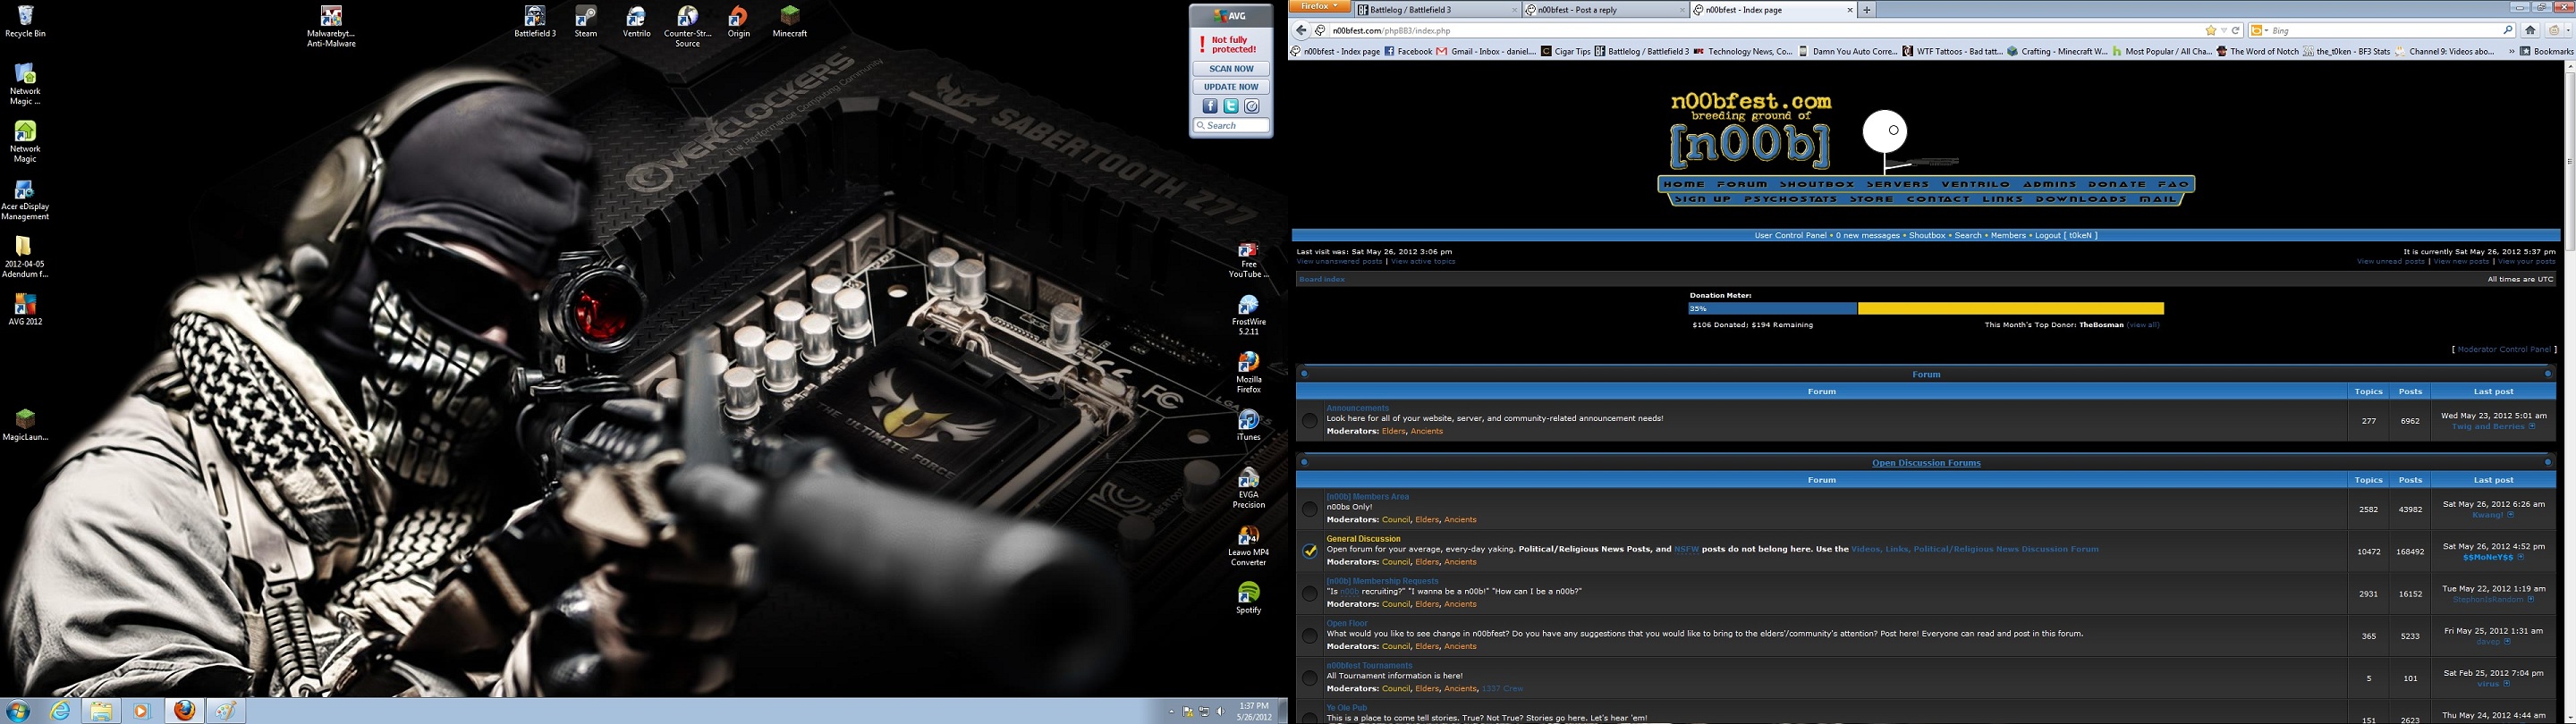Click PSYCHOSTATS in n00bfest navigation banner
Screen dimensions: 2576x724
[x=1790, y=199]
